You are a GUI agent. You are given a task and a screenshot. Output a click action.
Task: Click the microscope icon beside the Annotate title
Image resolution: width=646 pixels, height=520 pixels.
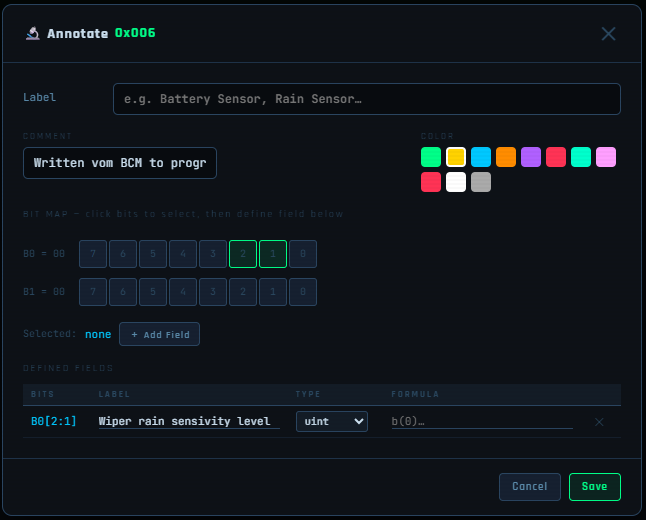(32, 34)
